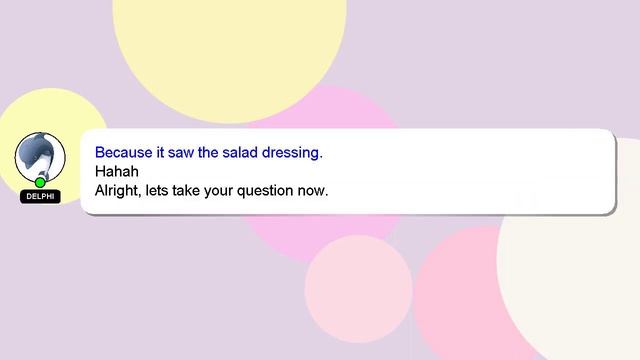Click the word Hahah in the message
This screenshot has height=360, width=640.
click(117, 171)
